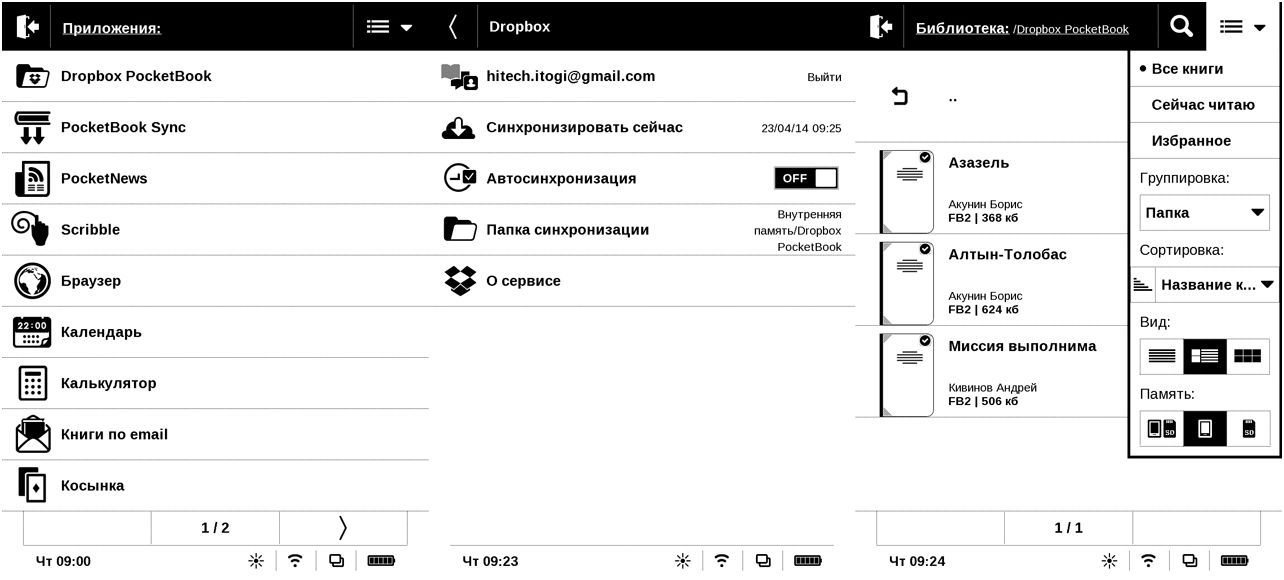This screenshot has width=1284, height=580.
Task: Expand the Группировка Папка dropdown
Action: (x=1204, y=213)
